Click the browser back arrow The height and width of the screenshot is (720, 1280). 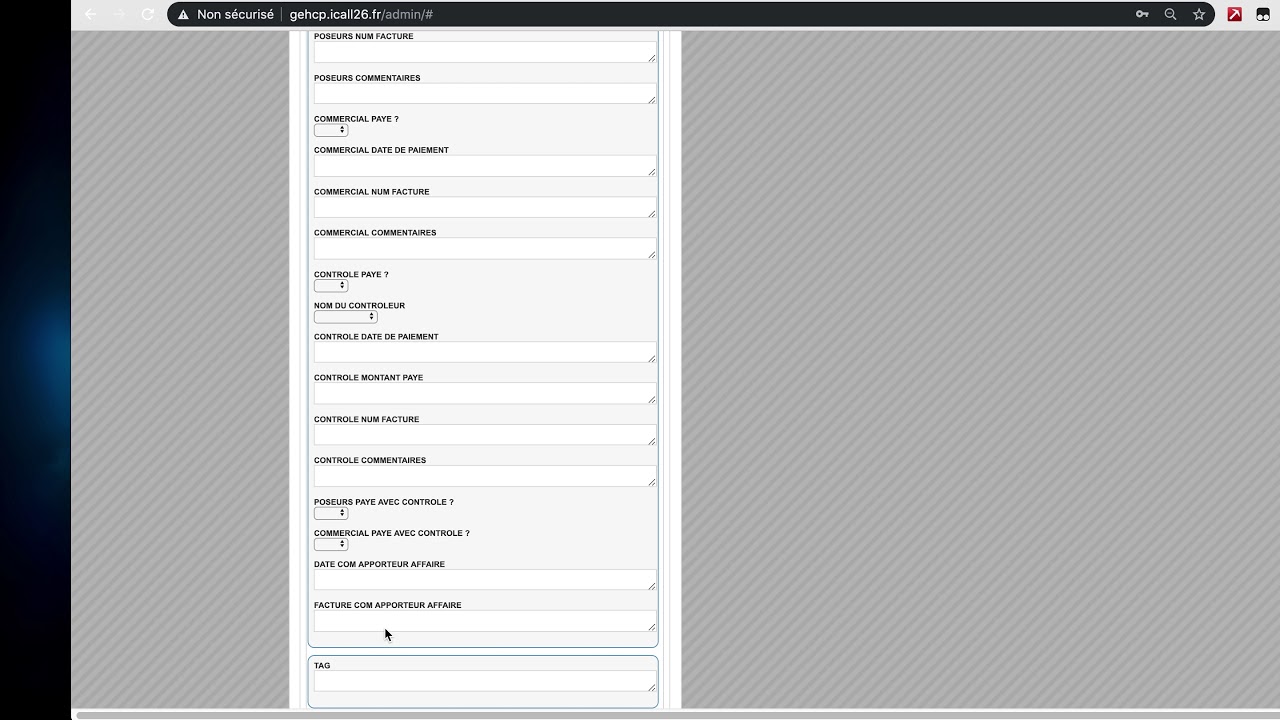tap(91, 14)
